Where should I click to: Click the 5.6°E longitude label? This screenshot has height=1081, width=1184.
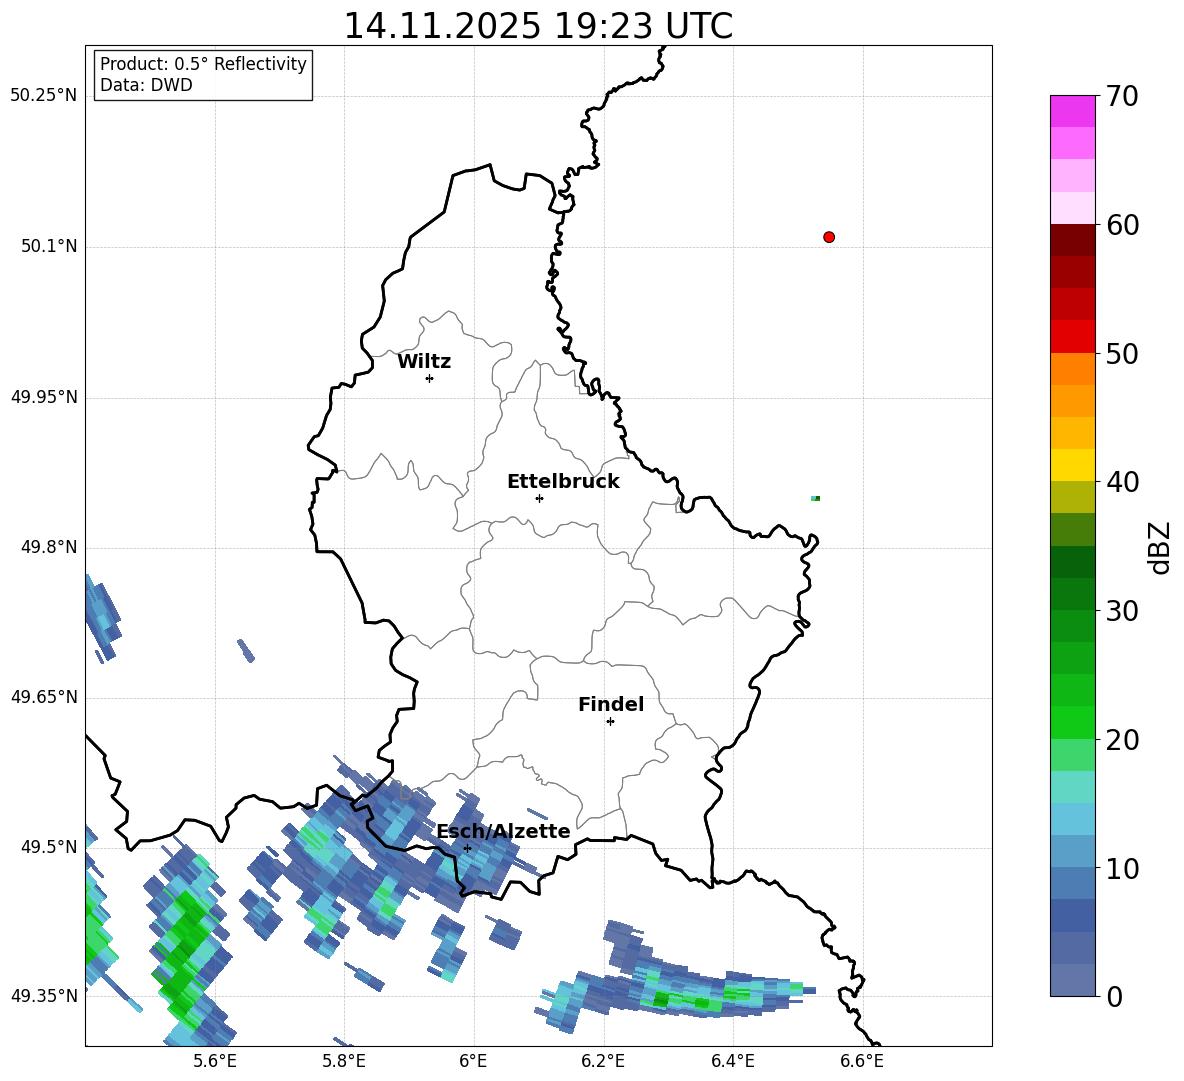tap(215, 1062)
